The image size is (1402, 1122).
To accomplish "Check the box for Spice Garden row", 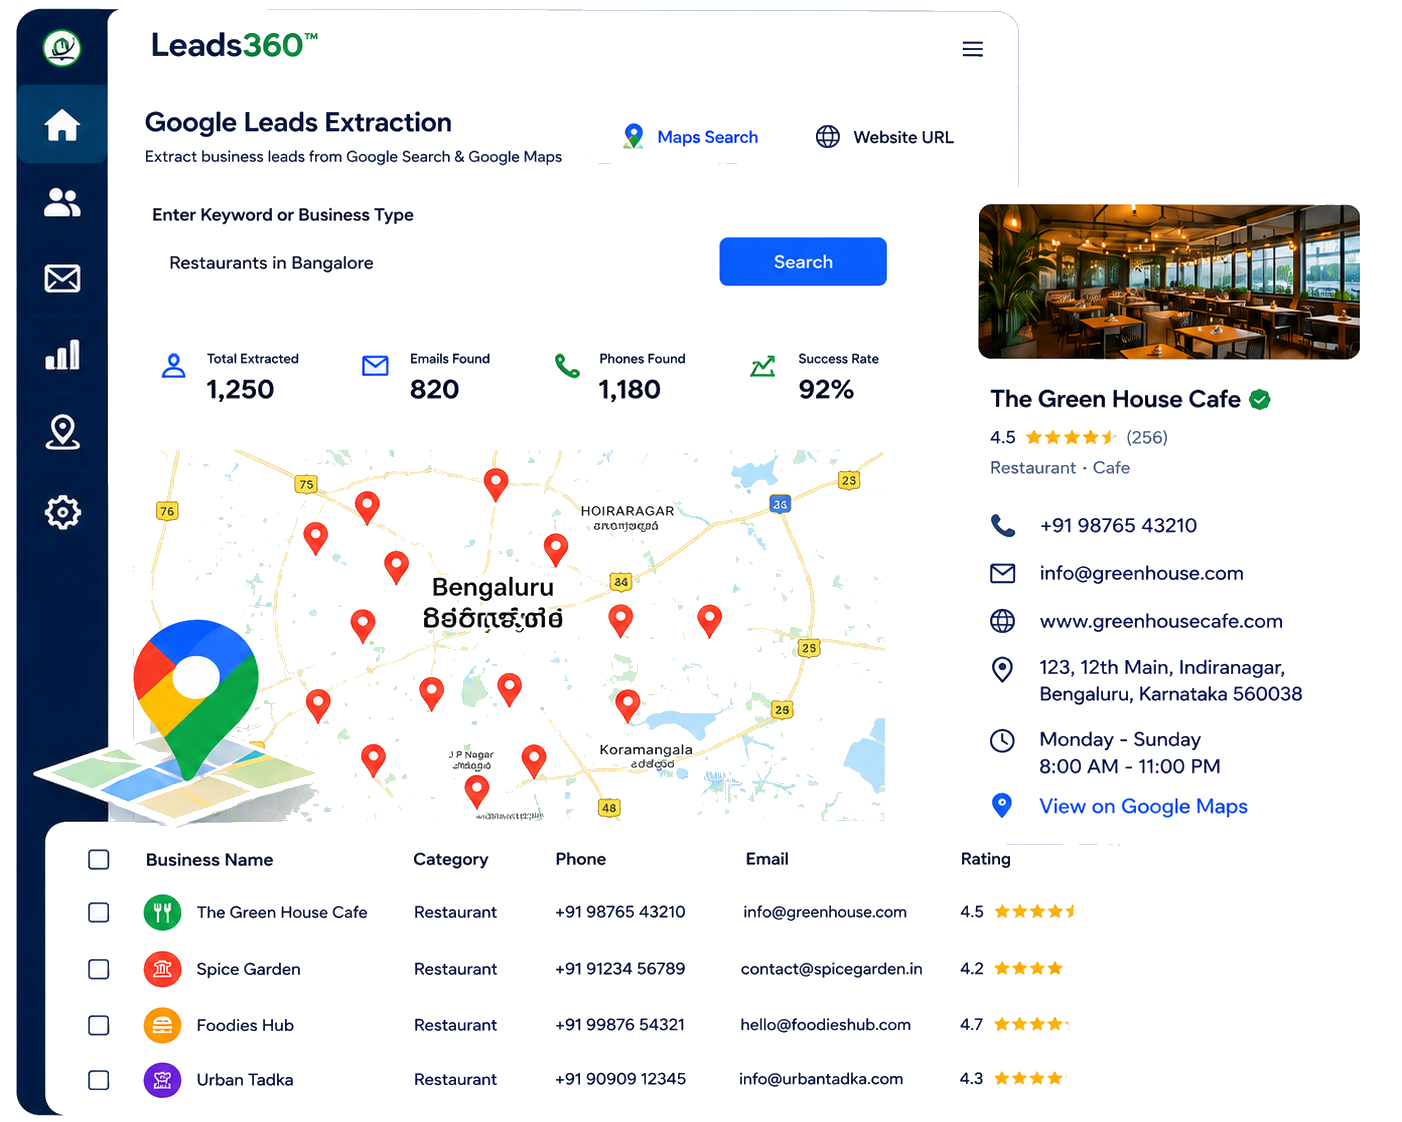I will point(99,969).
